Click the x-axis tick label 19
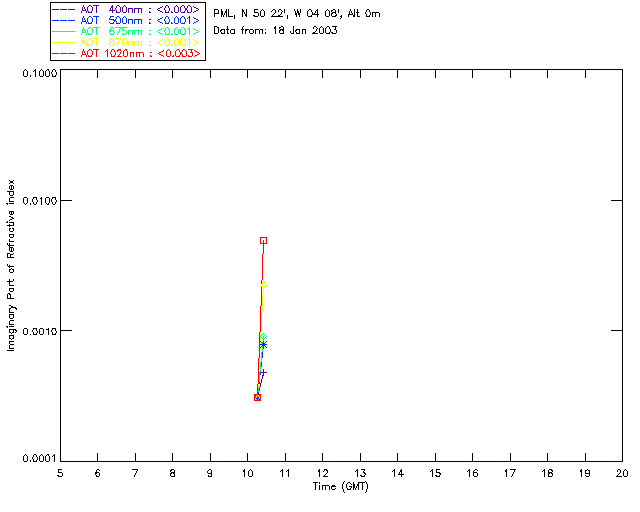 [585, 473]
